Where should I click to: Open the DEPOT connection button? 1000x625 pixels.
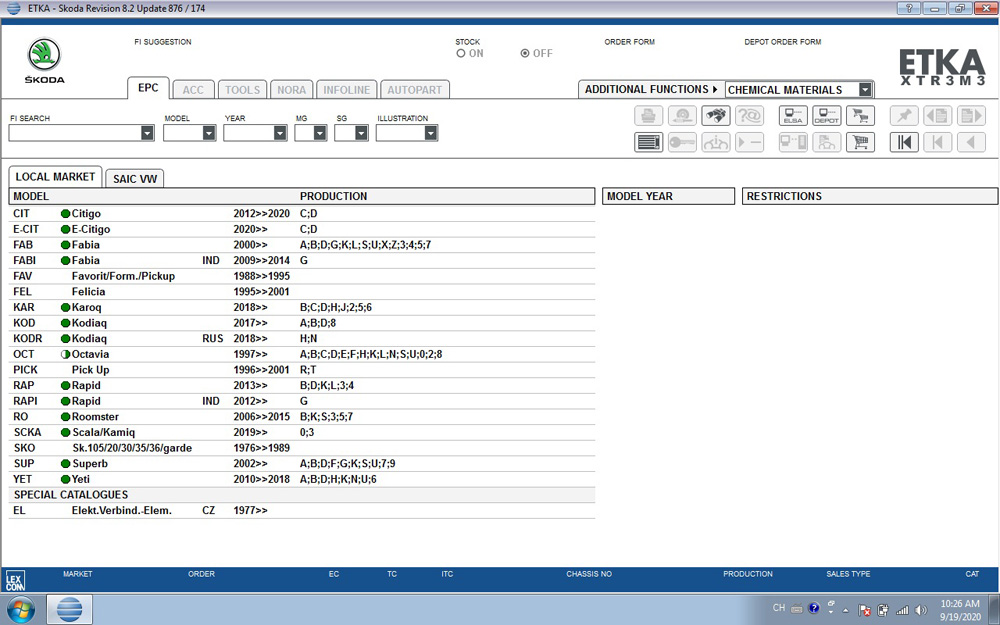[827, 115]
